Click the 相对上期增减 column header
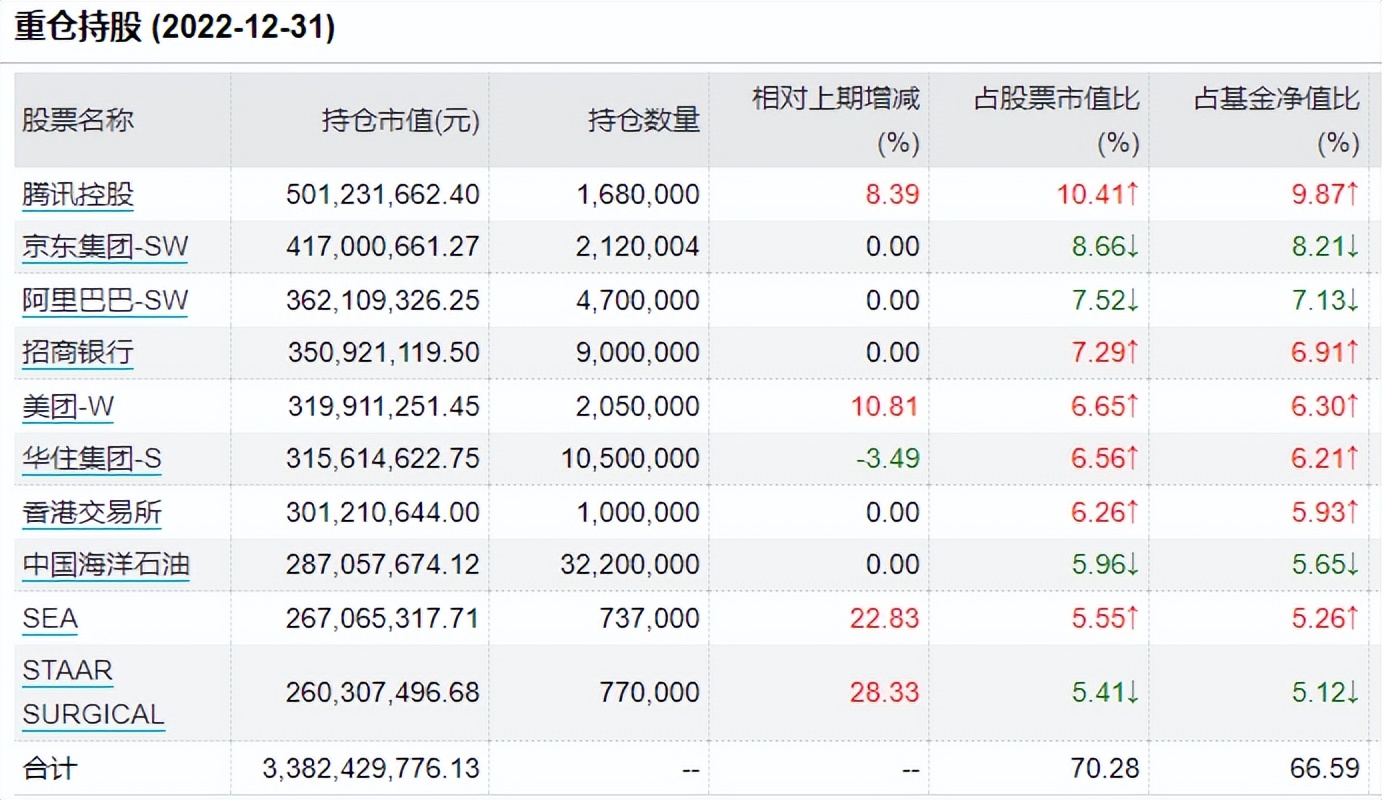The image size is (1382, 800). click(835, 99)
